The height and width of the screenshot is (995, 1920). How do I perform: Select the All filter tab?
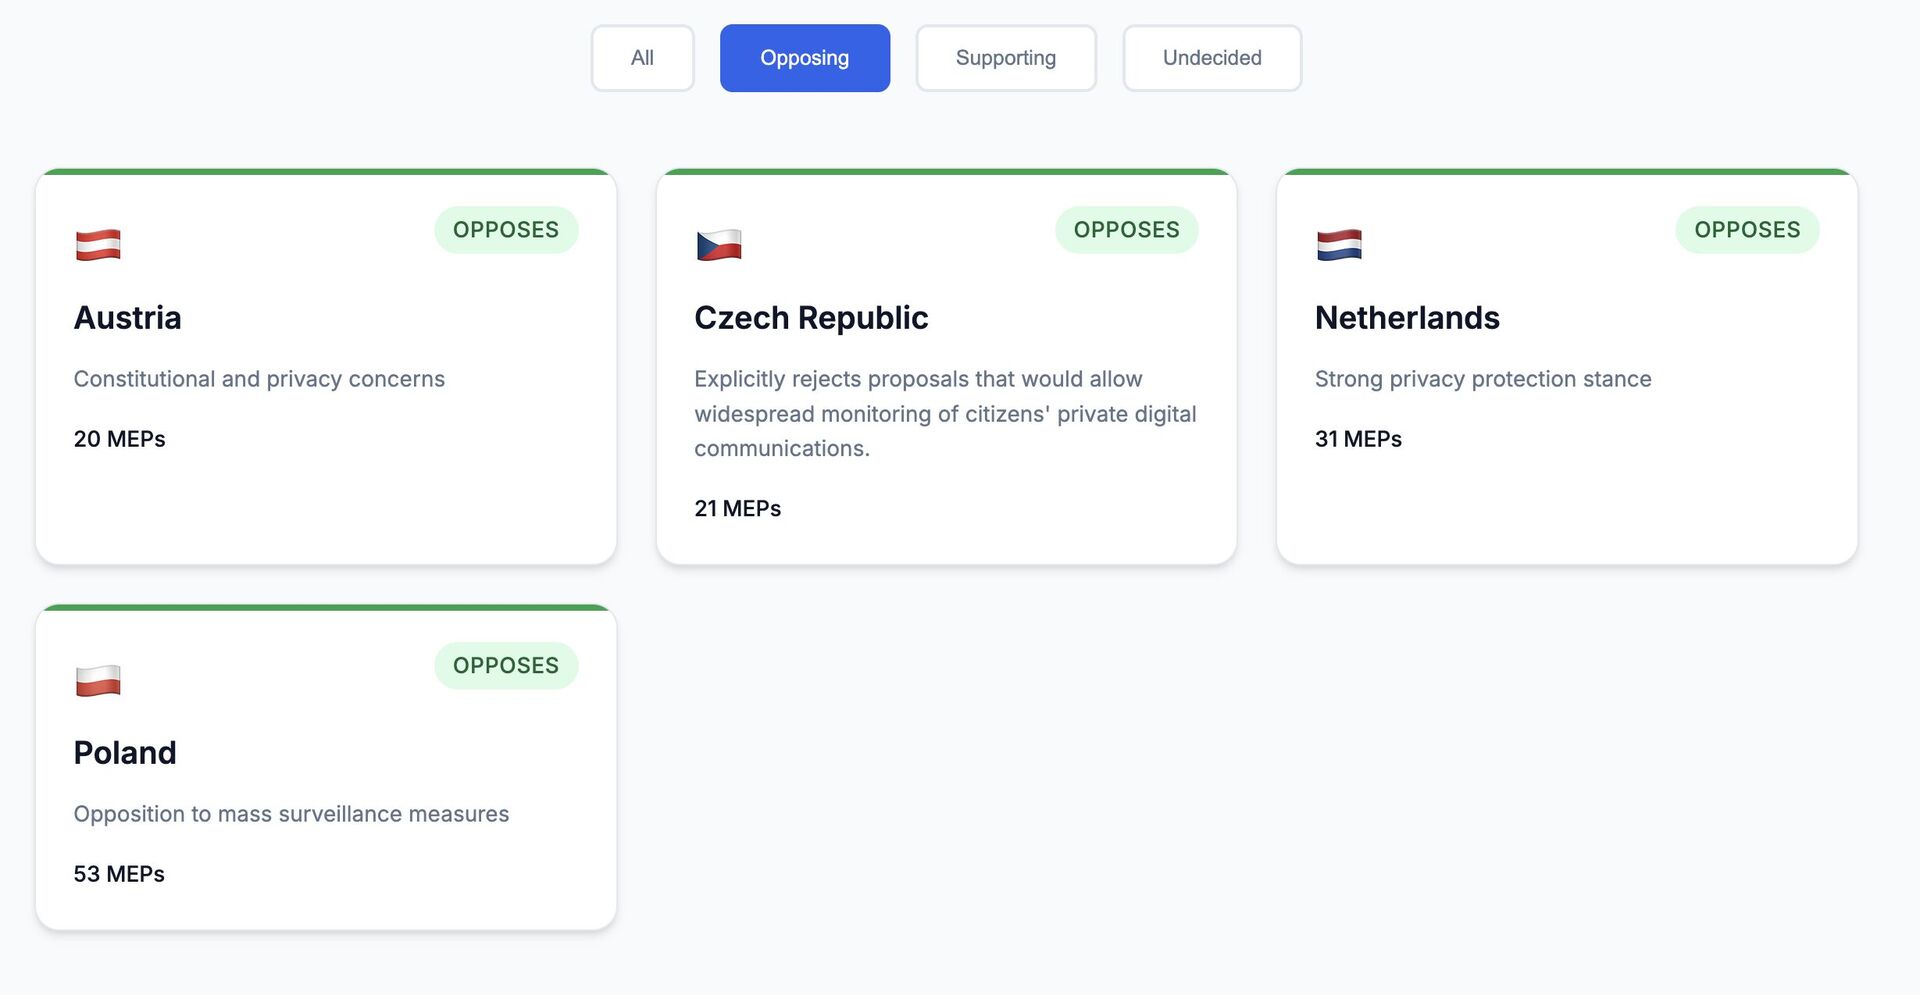[642, 58]
